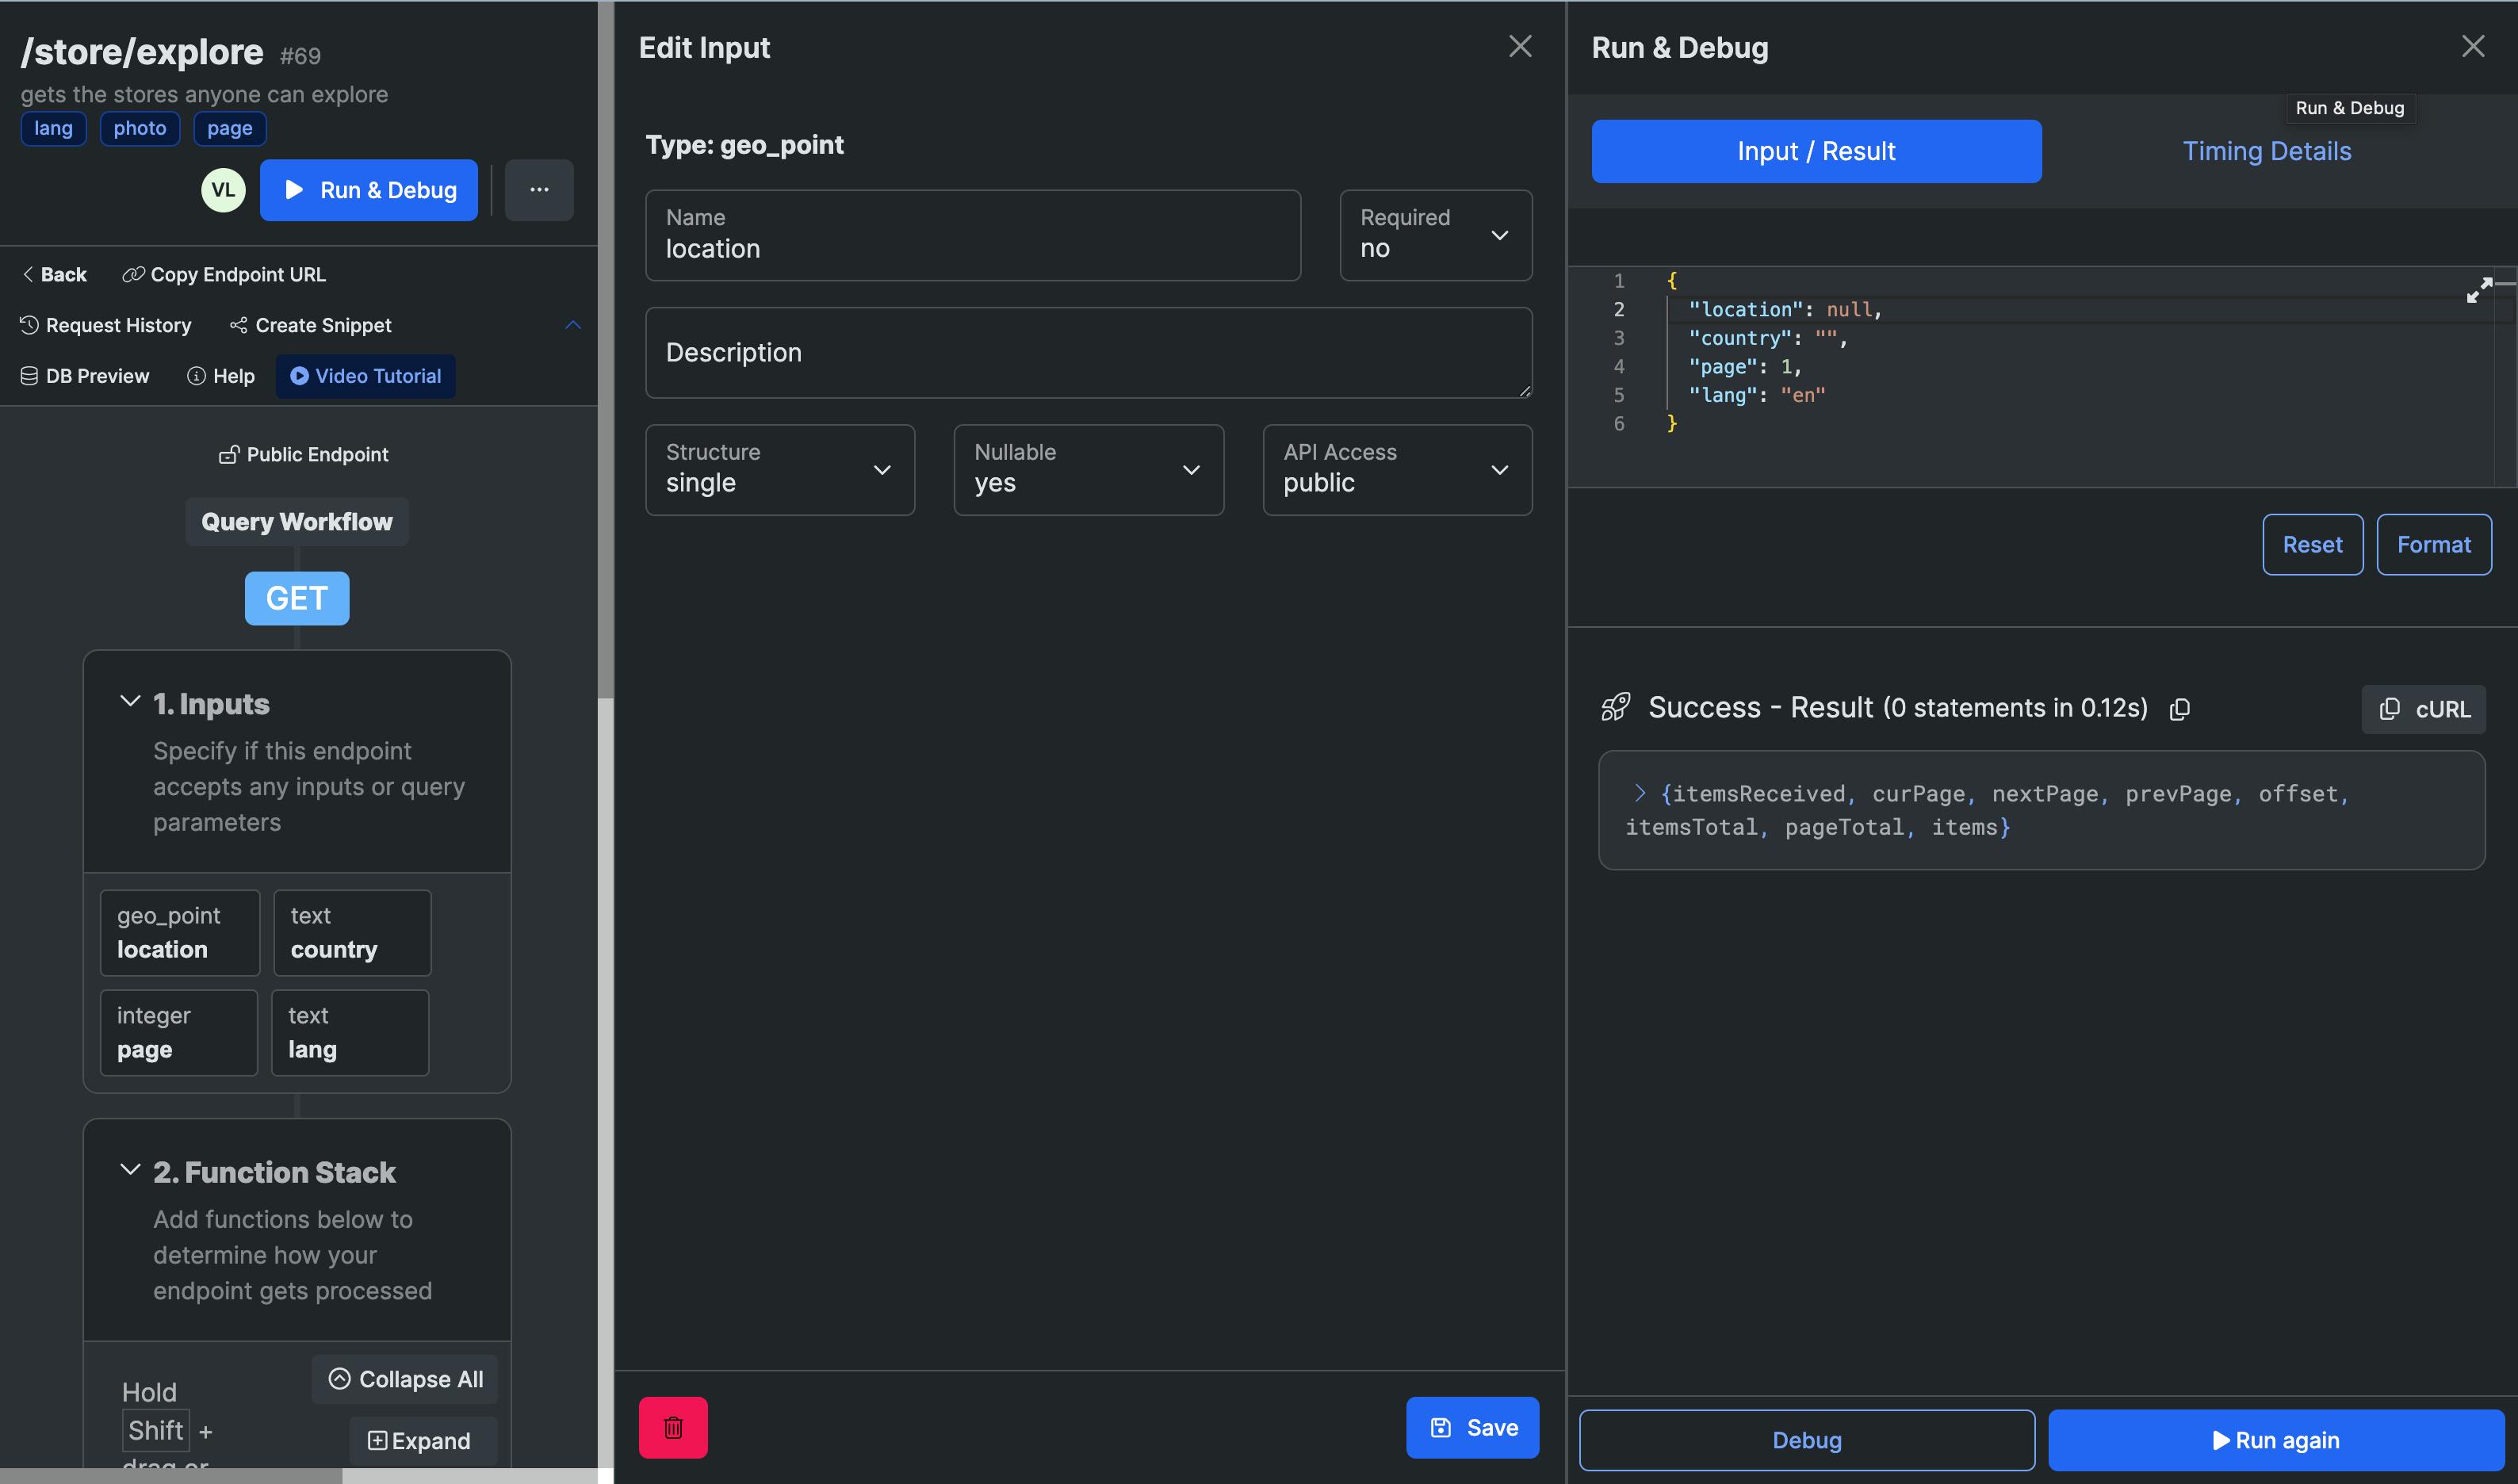The image size is (2518, 1484).
Task: Select the integer page input
Action: click(179, 1033)
